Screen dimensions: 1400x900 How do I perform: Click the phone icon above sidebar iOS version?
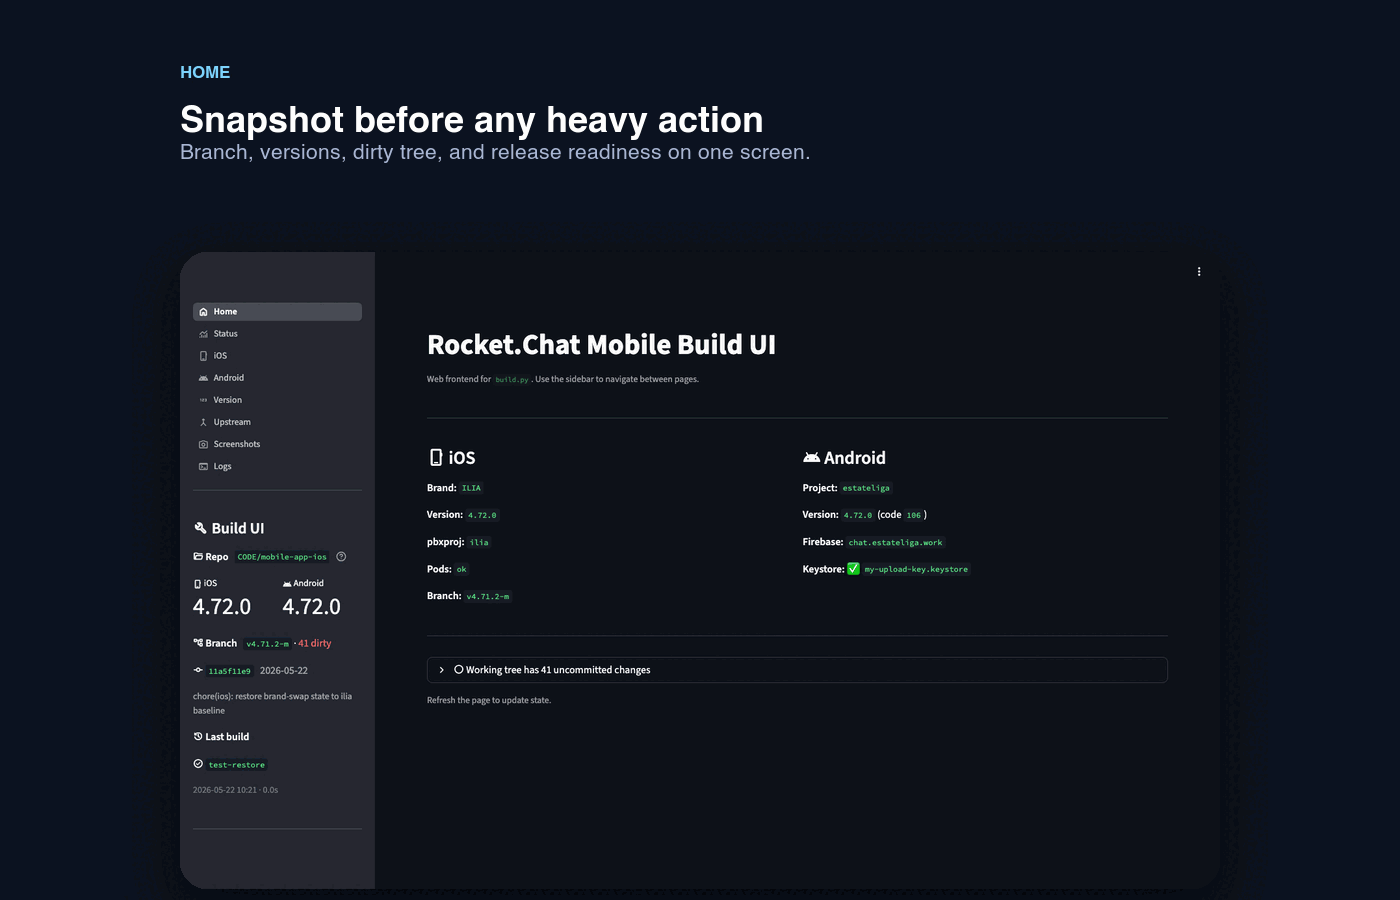point(197,584)
